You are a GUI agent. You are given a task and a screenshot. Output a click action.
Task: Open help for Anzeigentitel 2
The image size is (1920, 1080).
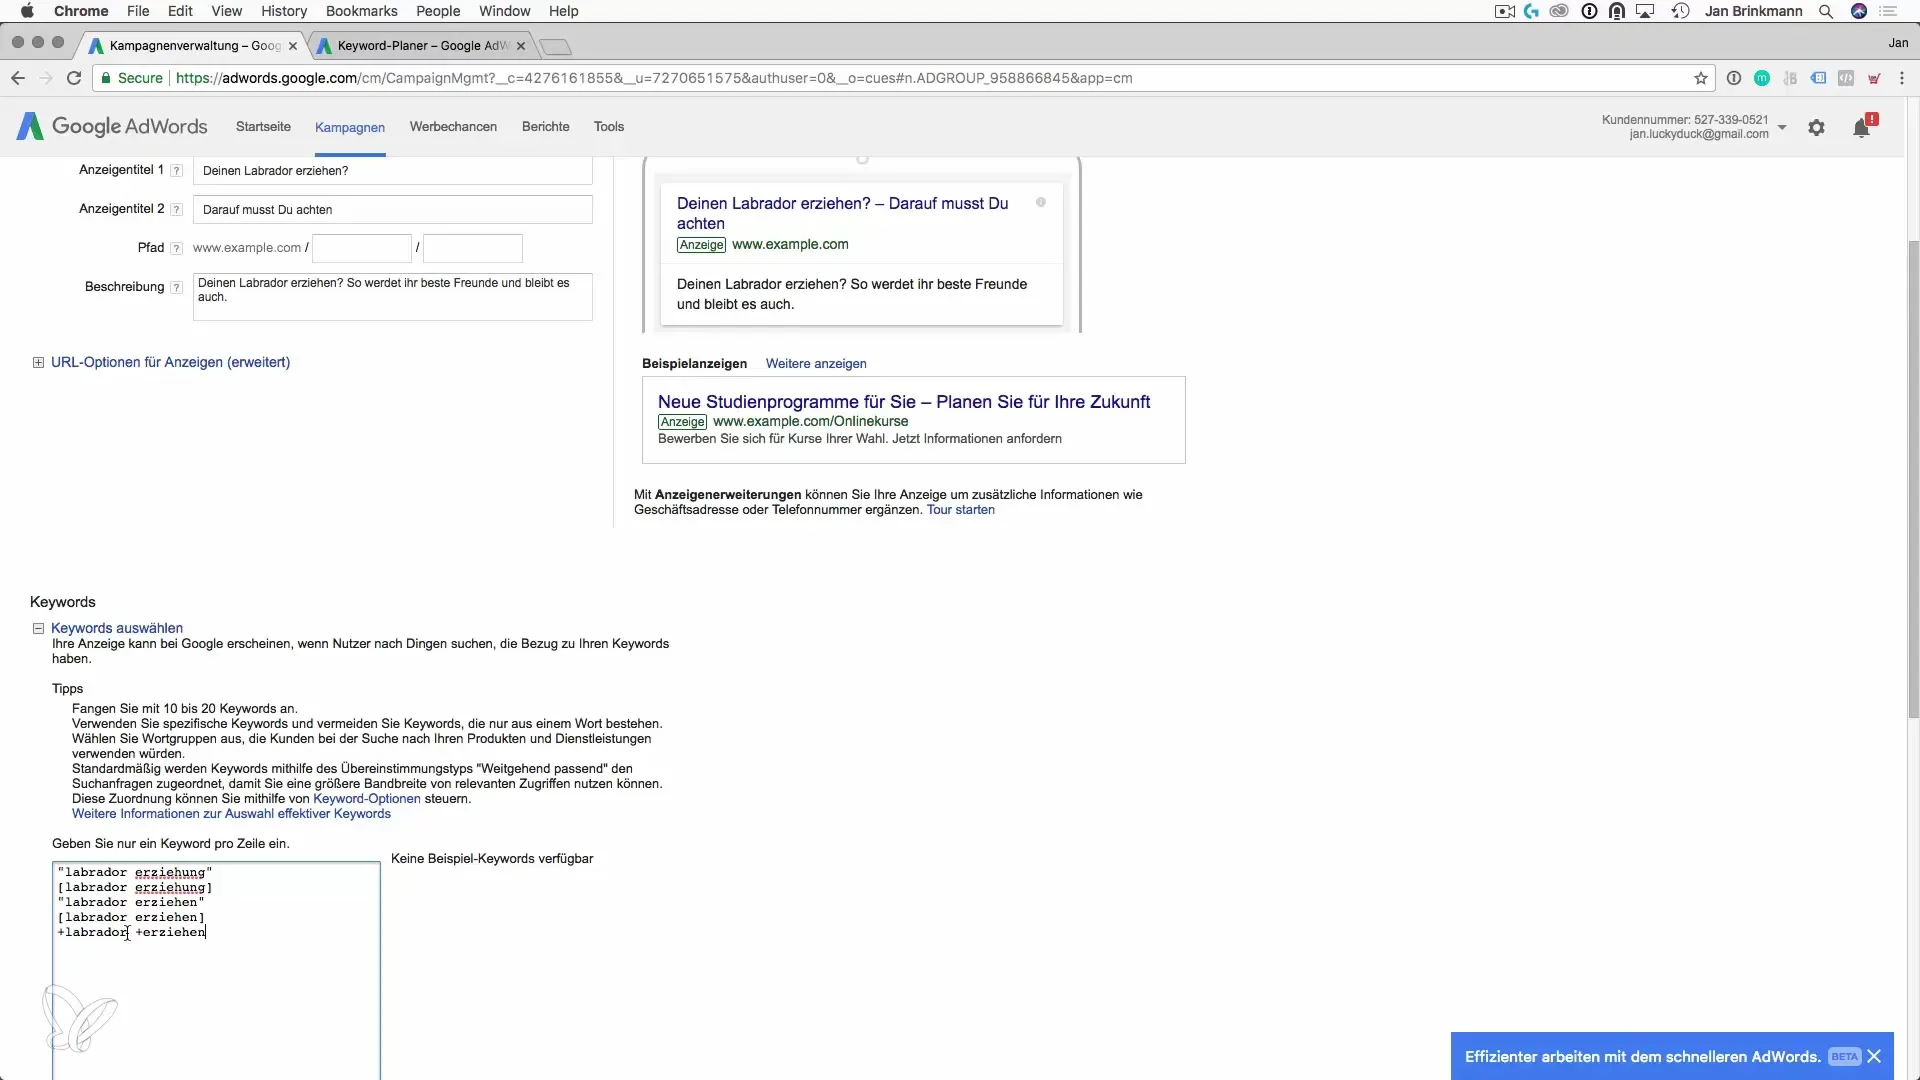(x=176, y=210)
